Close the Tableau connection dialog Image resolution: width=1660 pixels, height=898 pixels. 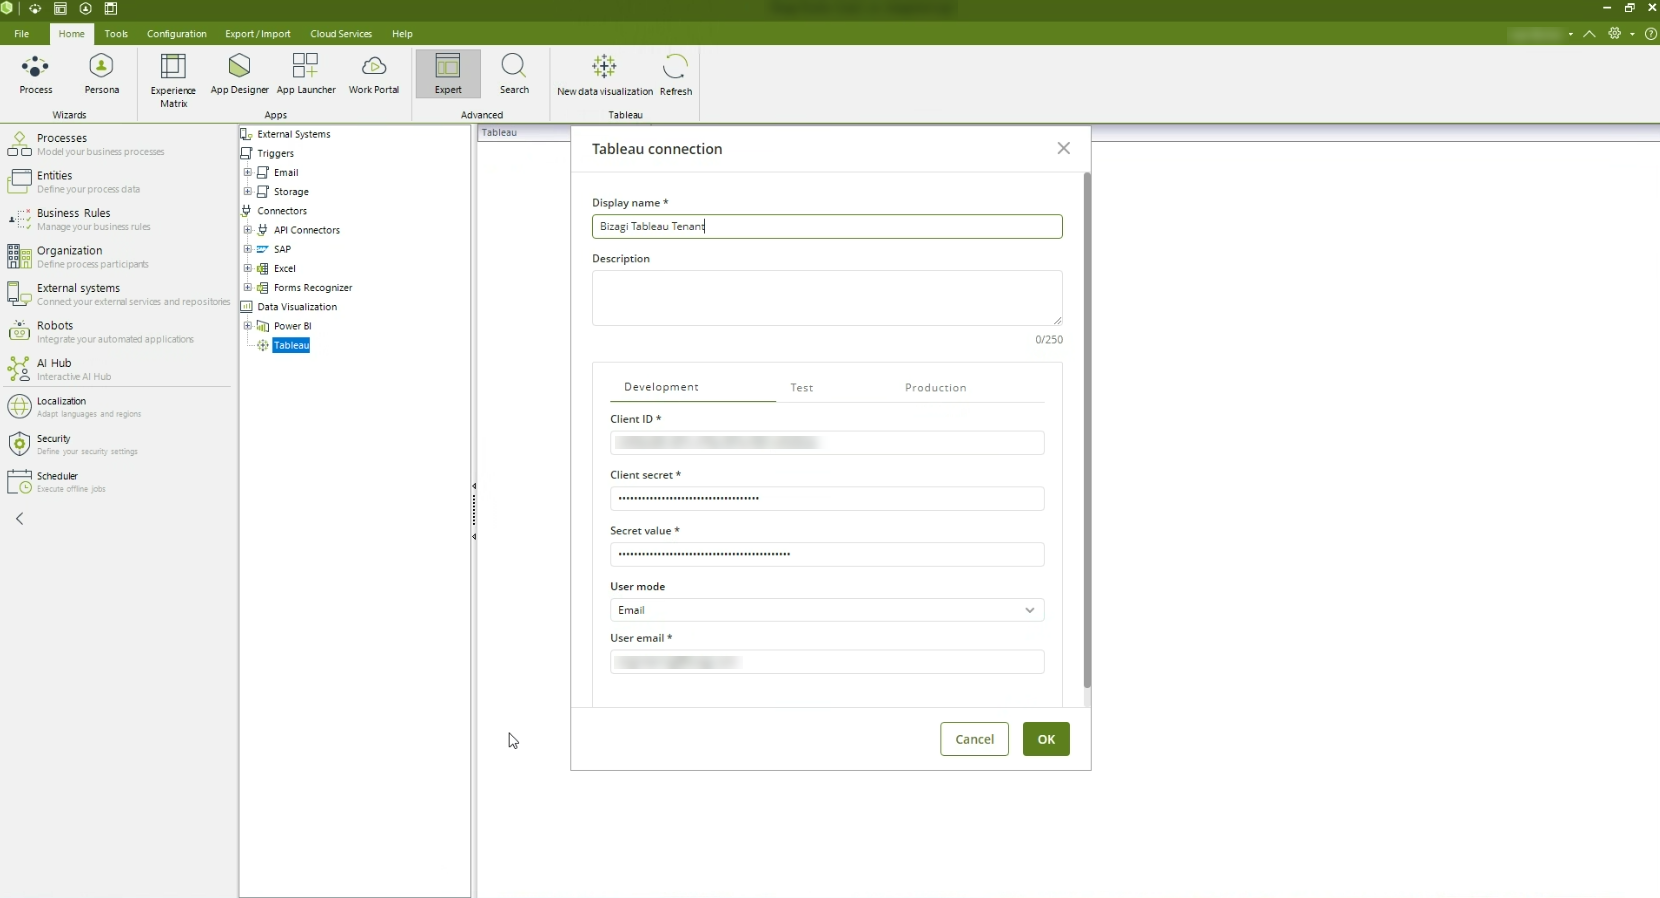pos(1063,148)
